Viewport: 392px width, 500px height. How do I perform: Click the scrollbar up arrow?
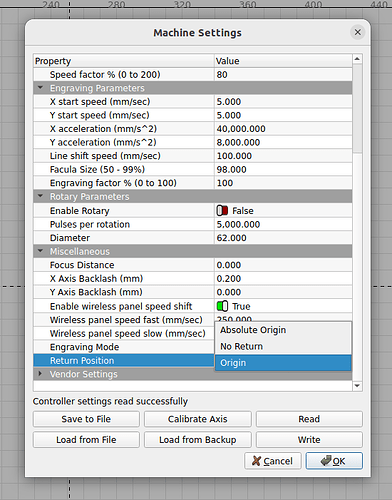(357, 59)
